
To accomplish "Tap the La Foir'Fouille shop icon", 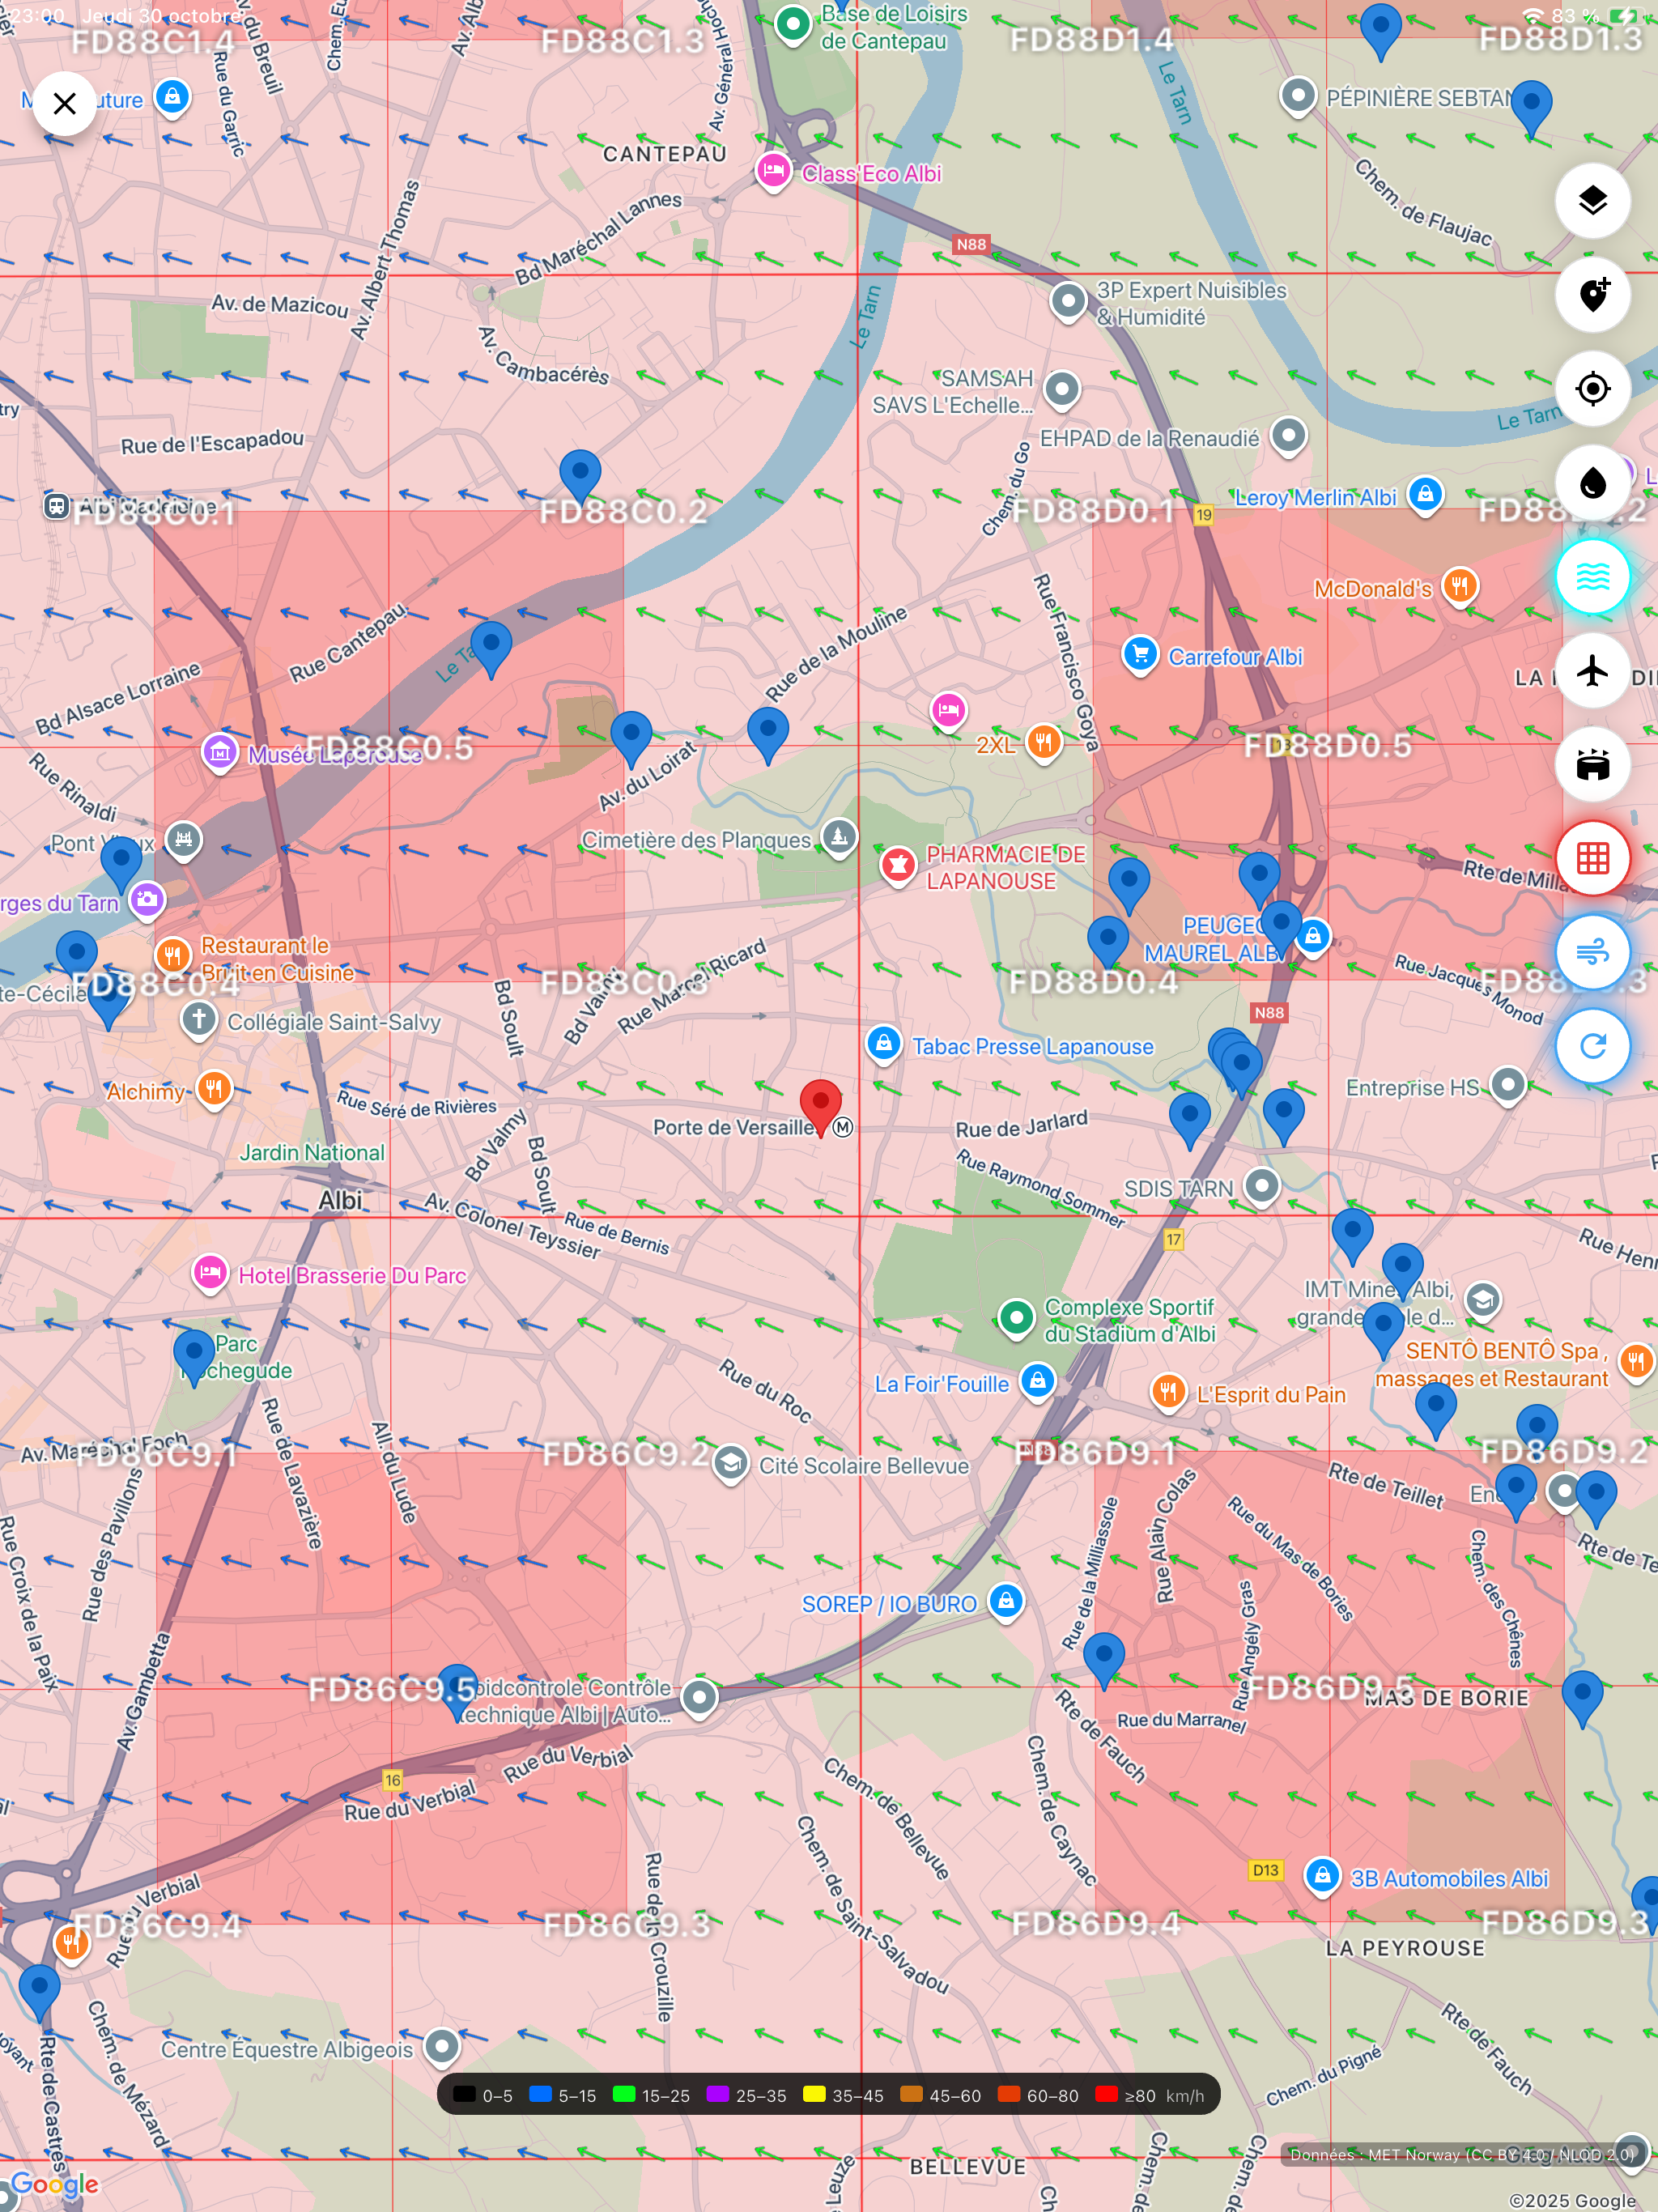I will 1038,1382.
